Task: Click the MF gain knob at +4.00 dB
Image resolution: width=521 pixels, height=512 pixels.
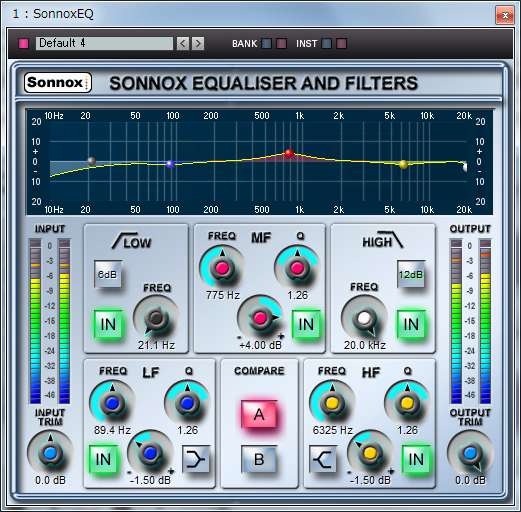Action: (x=260, y=318)
